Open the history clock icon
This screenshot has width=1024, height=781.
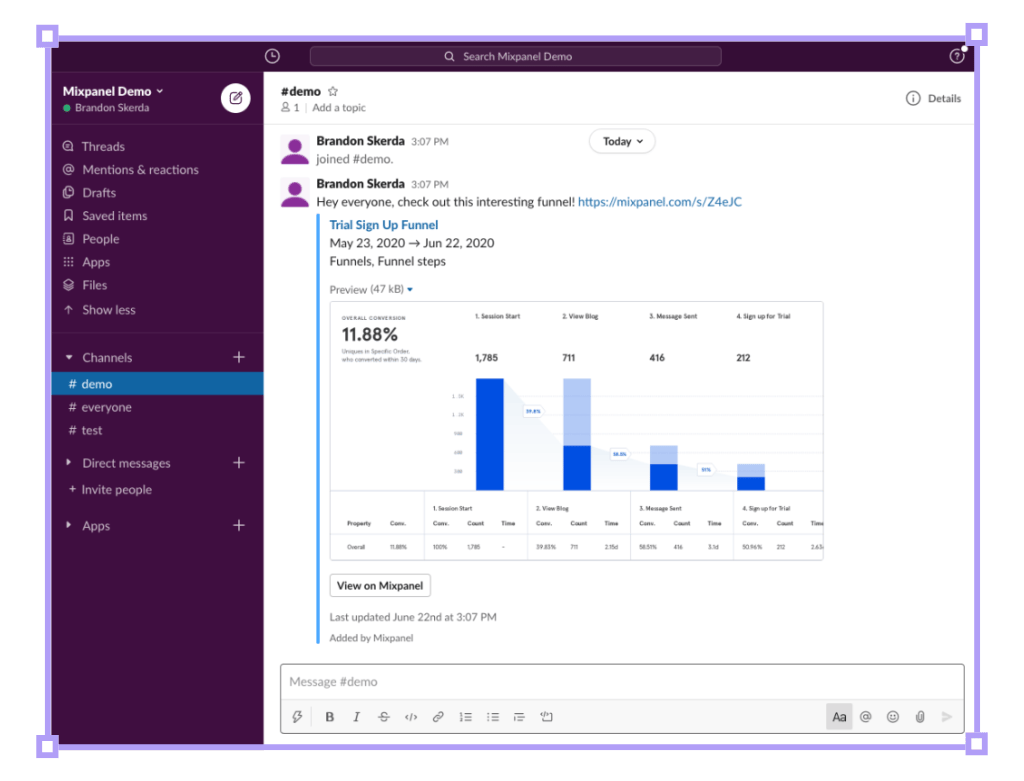272,56
